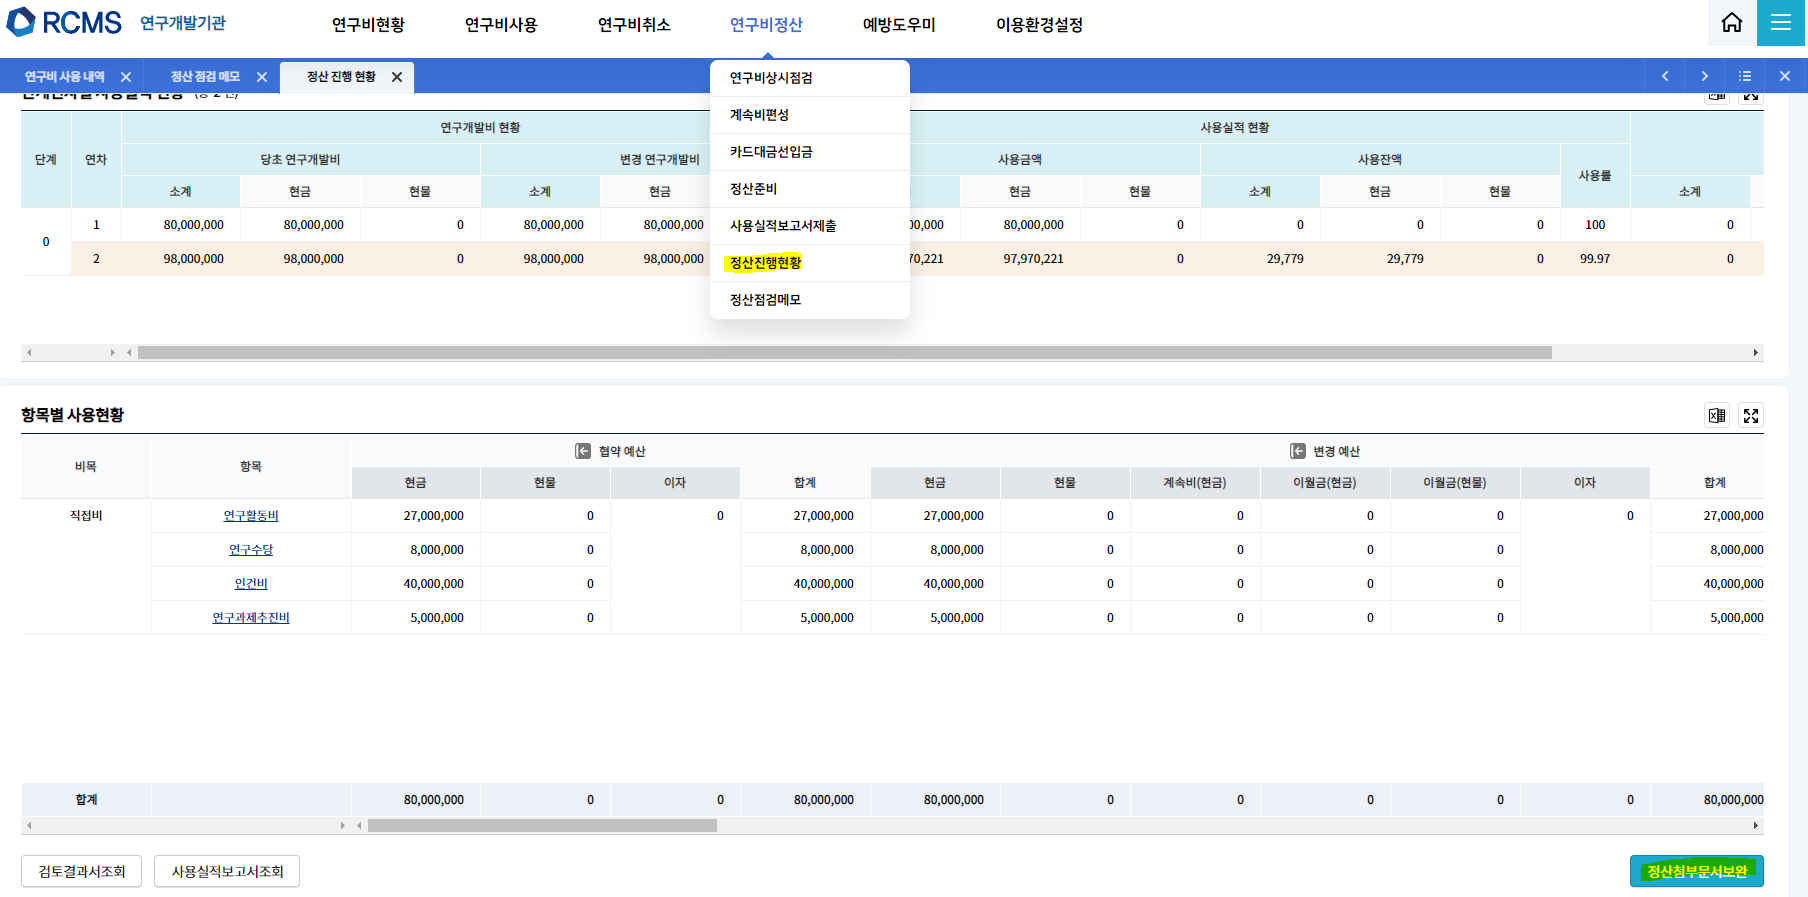
Task: Click the 항목별 사용현황 heading
Action: [73, 415]
